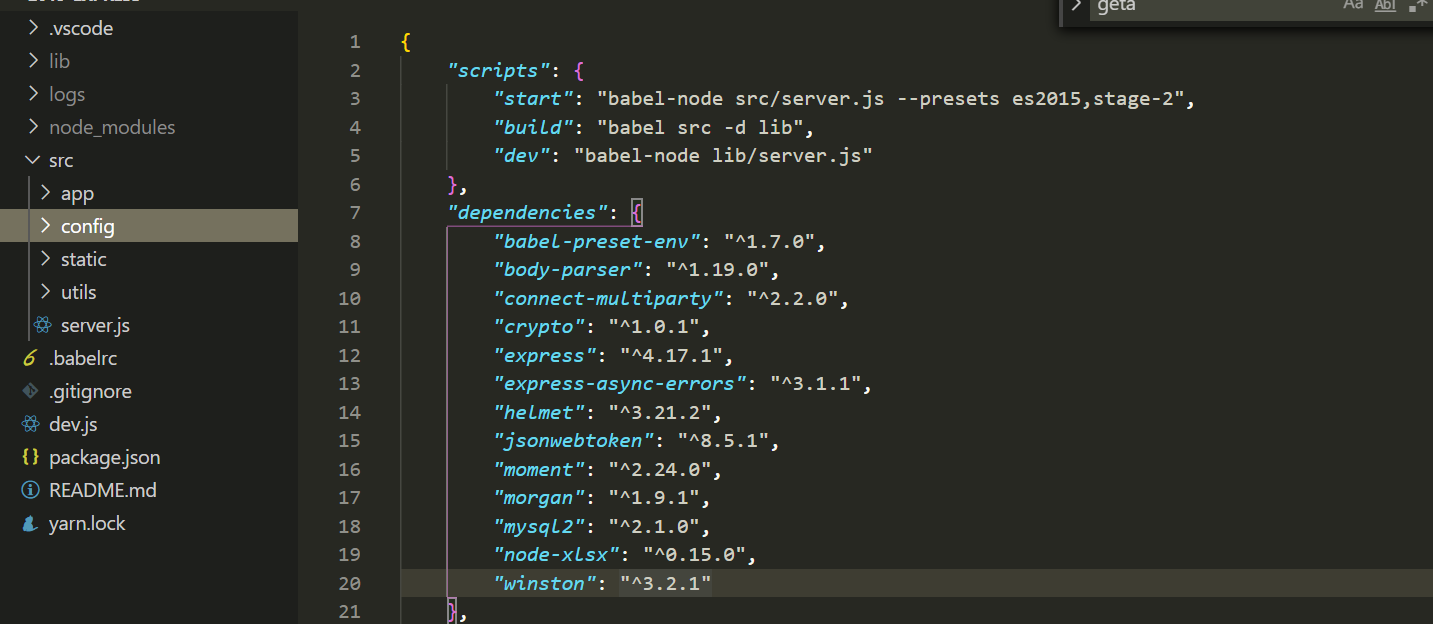This screenshot has width=1433, height=624.
Task: Click the "express-async-errors" dependency name
Action: pyautogui.click(x=620, y=384)
